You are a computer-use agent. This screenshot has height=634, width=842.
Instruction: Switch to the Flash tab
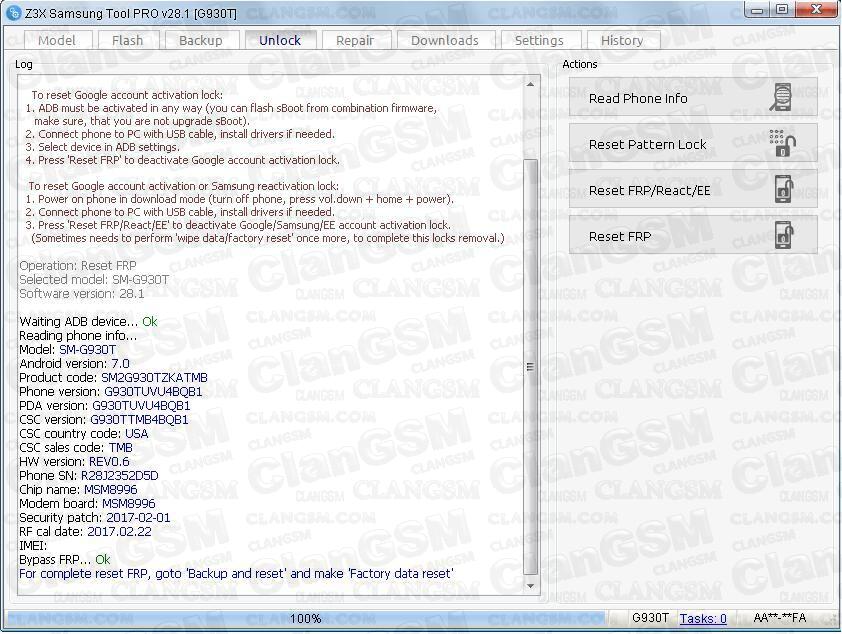[128, 40]
